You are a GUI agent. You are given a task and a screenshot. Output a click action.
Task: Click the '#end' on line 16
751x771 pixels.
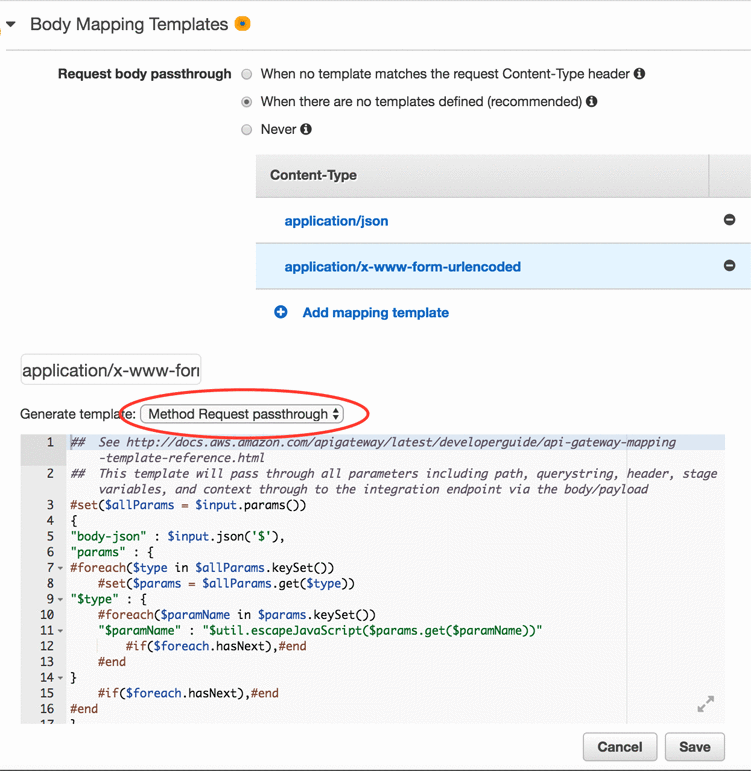[x=84, y=709]
